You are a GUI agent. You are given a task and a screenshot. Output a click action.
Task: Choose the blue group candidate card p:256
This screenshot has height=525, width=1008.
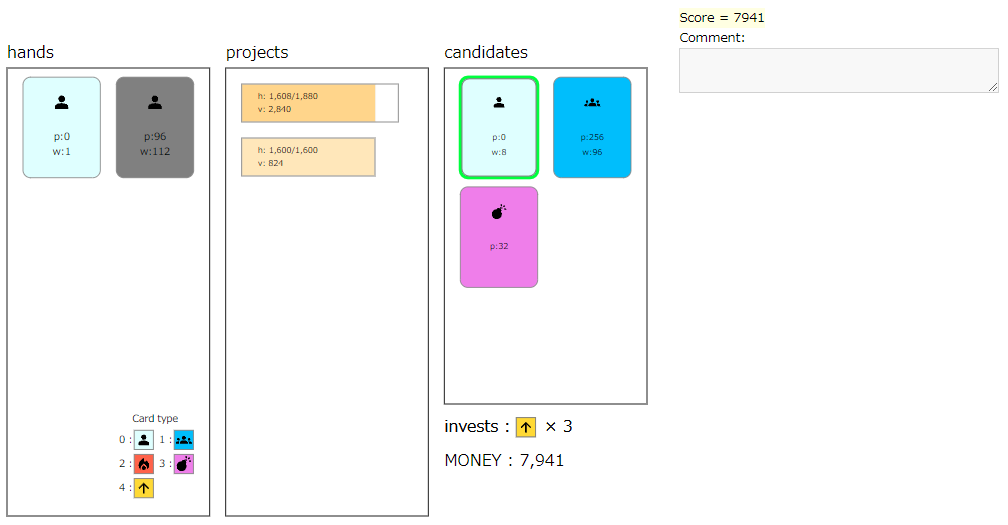592,127
